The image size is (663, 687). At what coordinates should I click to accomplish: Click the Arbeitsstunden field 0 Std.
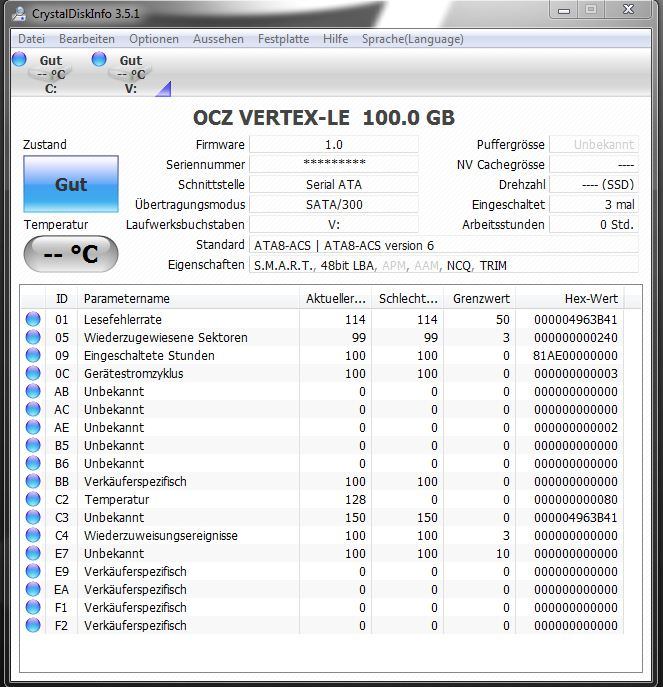(594, 224)
